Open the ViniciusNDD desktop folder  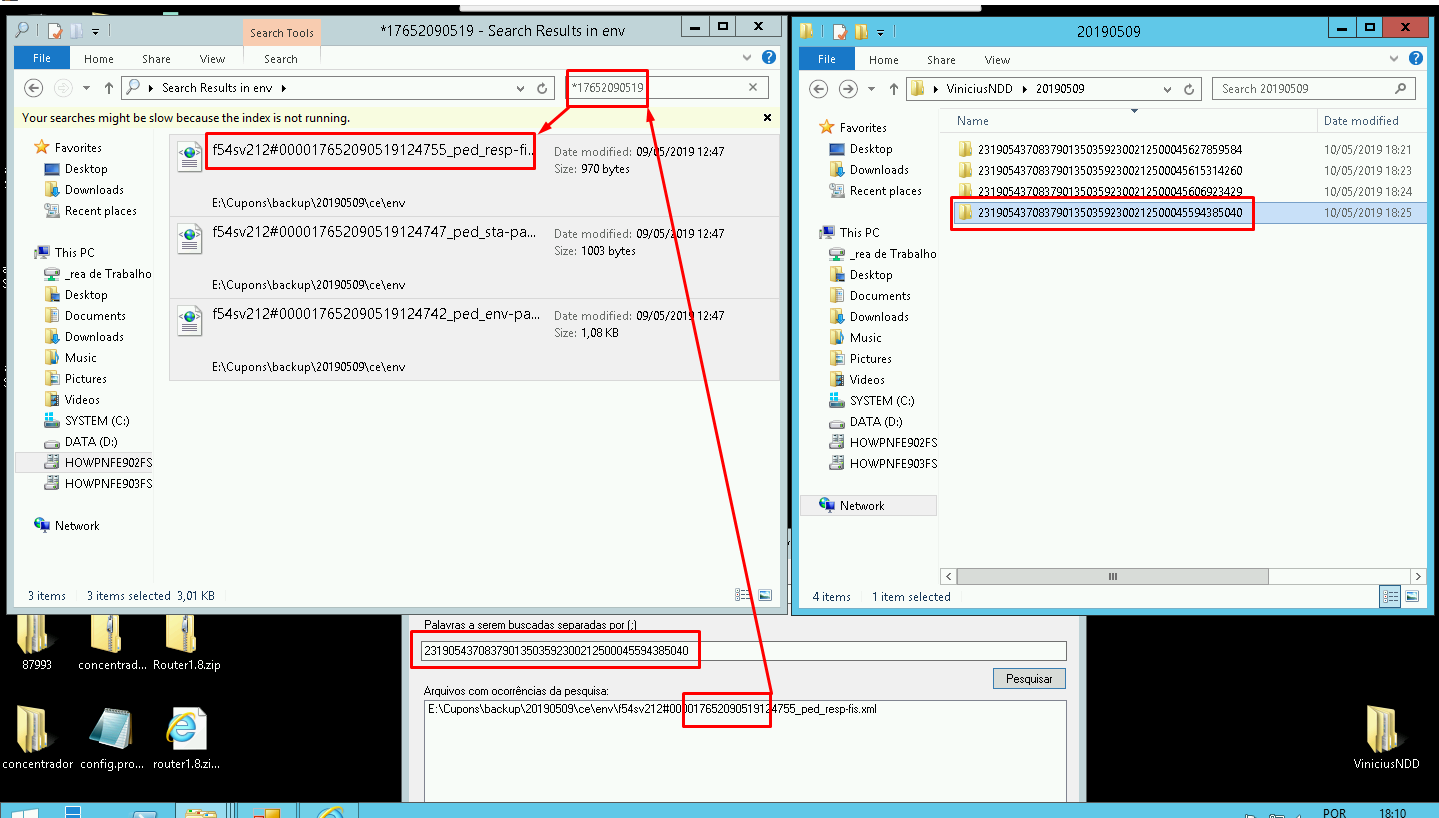(1386, 738)
